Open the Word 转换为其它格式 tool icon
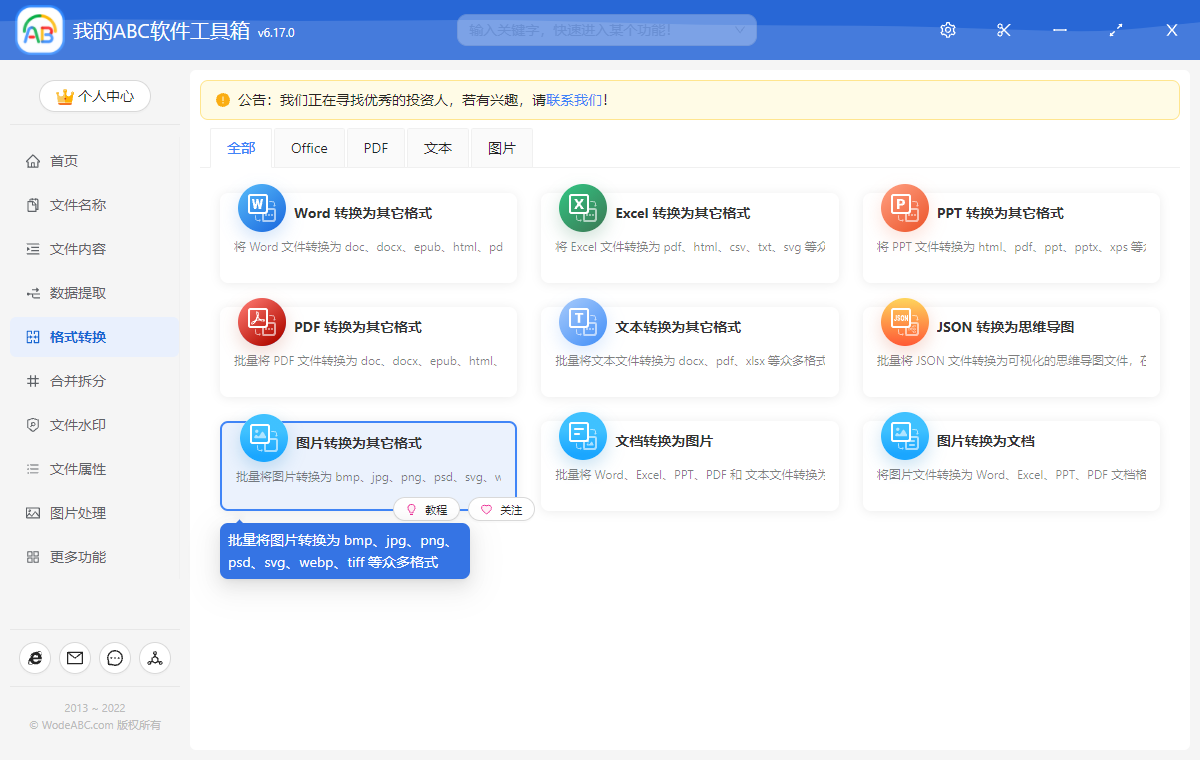 (x=261, y=208)
